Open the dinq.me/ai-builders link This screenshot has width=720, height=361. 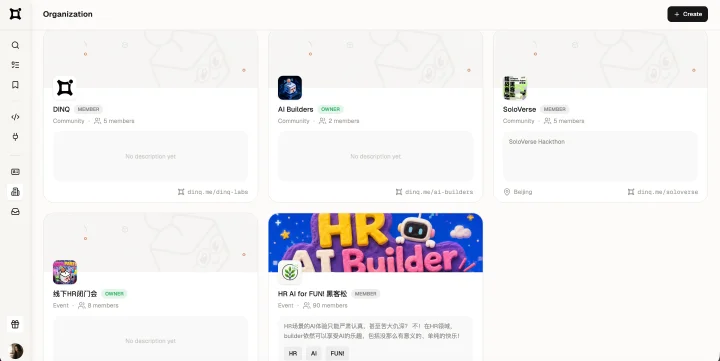tap(434, 192)
